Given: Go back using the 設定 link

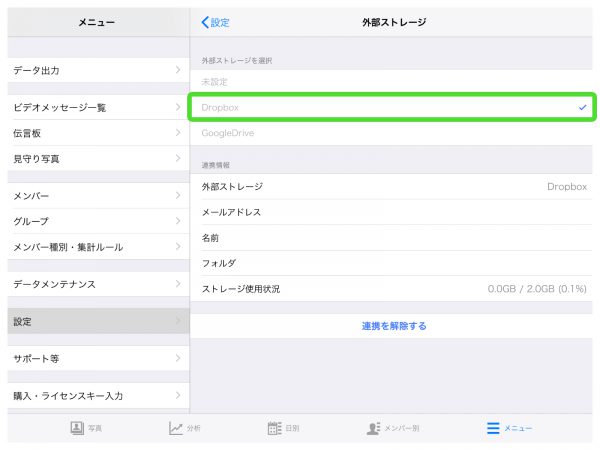Looking at the screenshot, I should click(220, 22).
